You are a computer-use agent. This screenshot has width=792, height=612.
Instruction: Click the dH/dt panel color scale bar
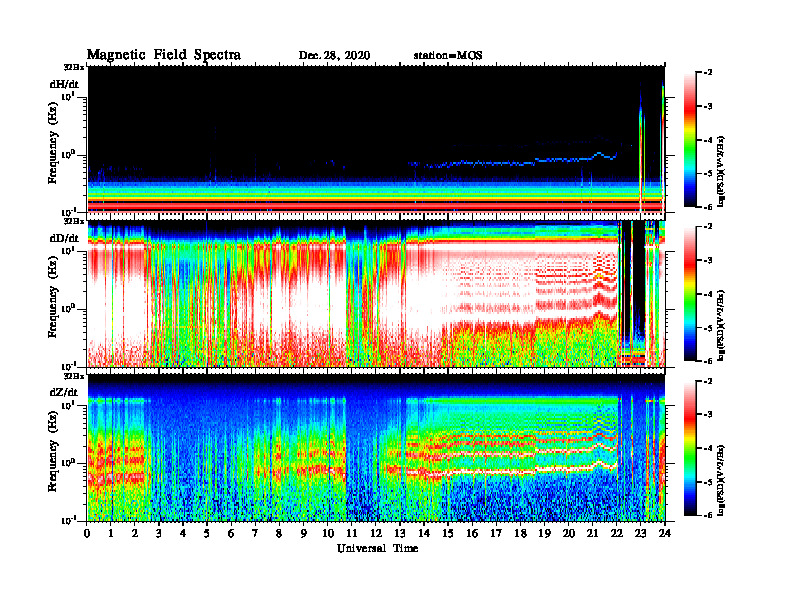click(x=690, y=140)
